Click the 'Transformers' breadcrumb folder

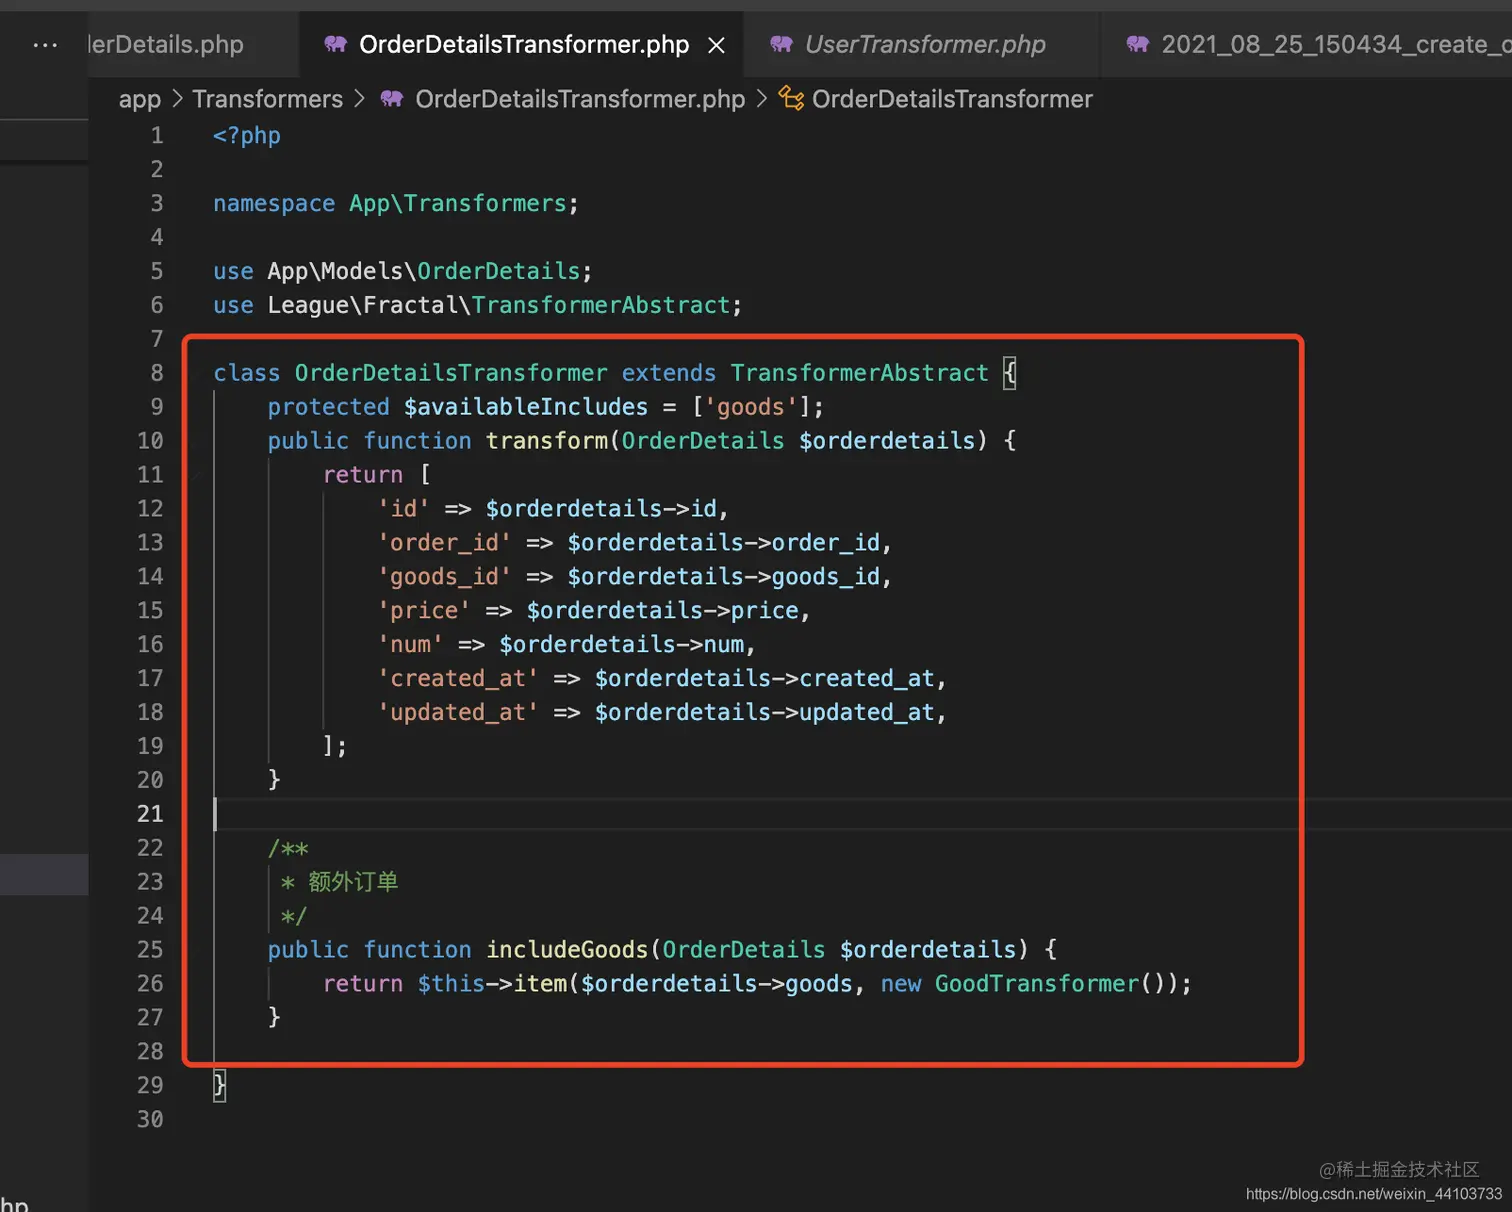pyautogui.click(x=267, y=99)
